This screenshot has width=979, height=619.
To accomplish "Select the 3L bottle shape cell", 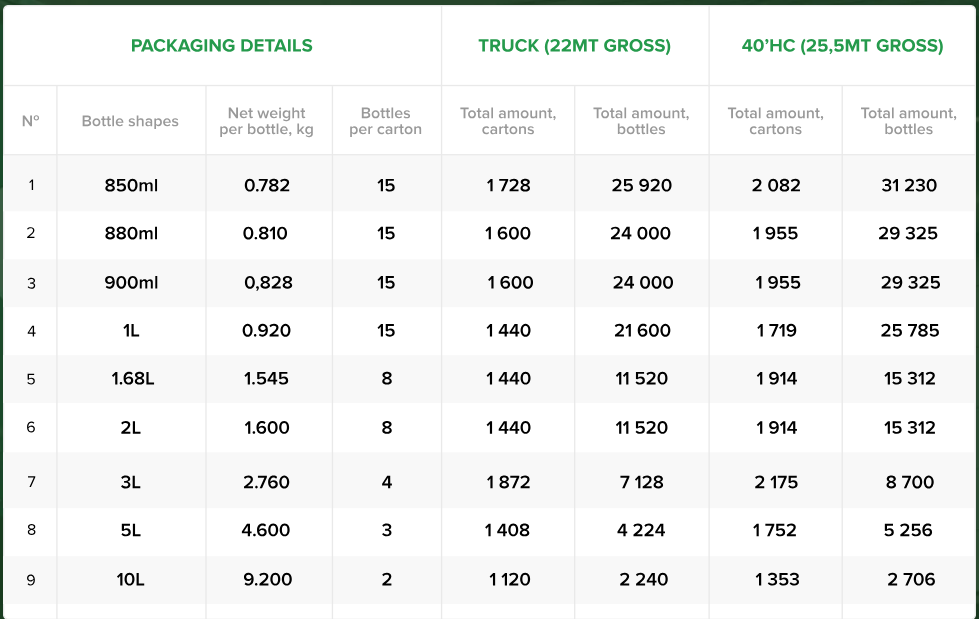I will click(x=130, y=482).
